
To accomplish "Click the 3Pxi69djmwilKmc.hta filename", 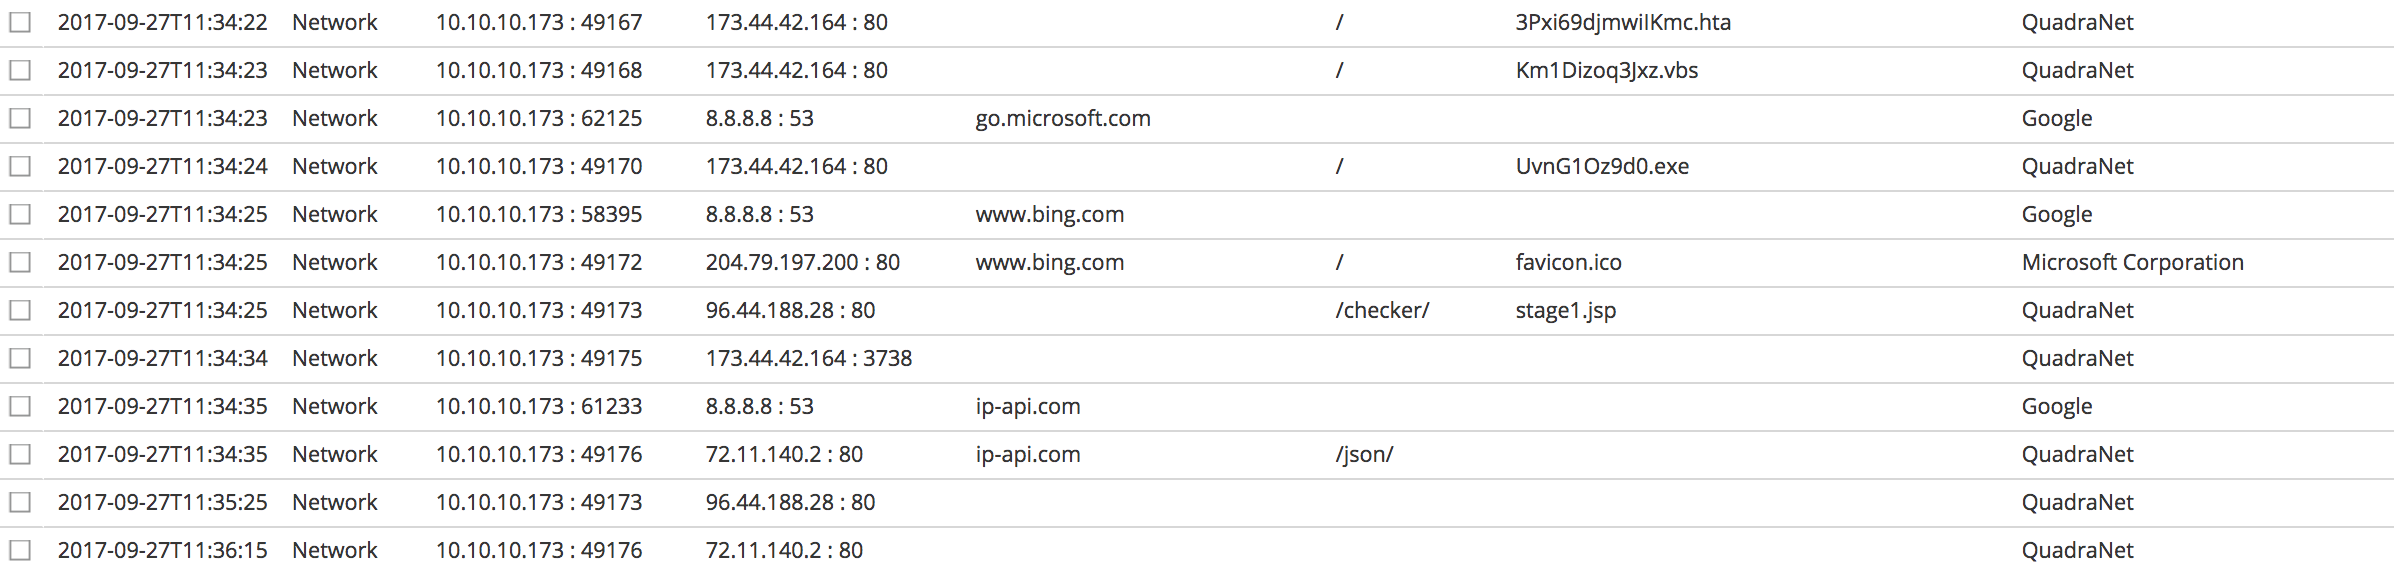I will coord(1622,22).
